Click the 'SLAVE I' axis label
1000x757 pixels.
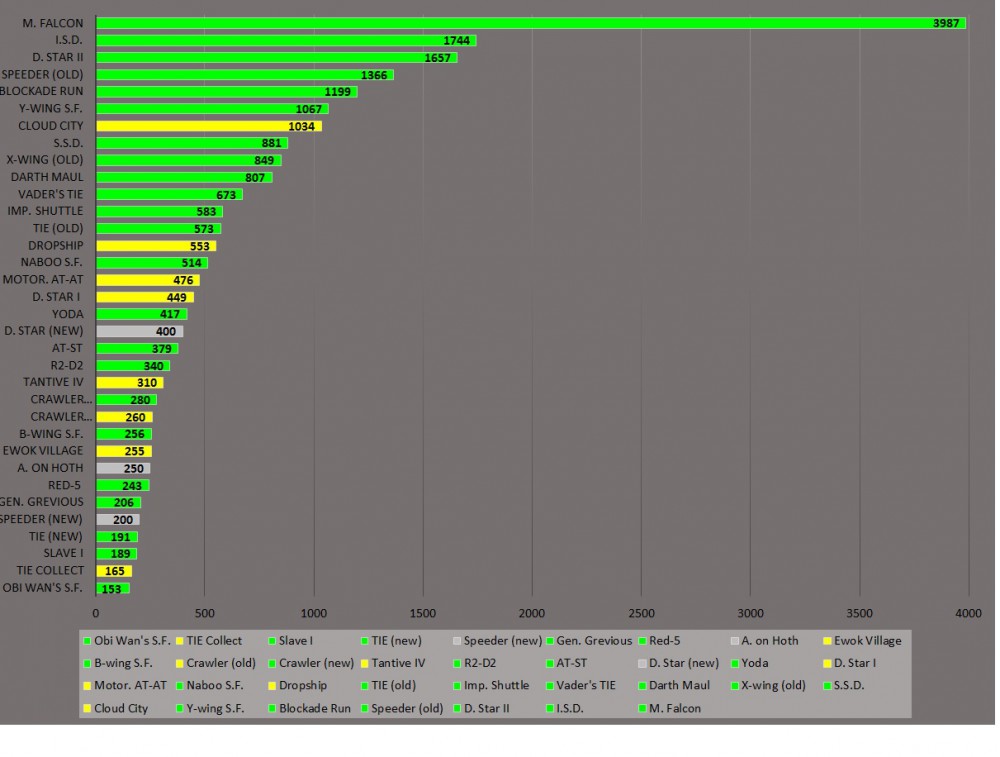(x=63, y=553)
